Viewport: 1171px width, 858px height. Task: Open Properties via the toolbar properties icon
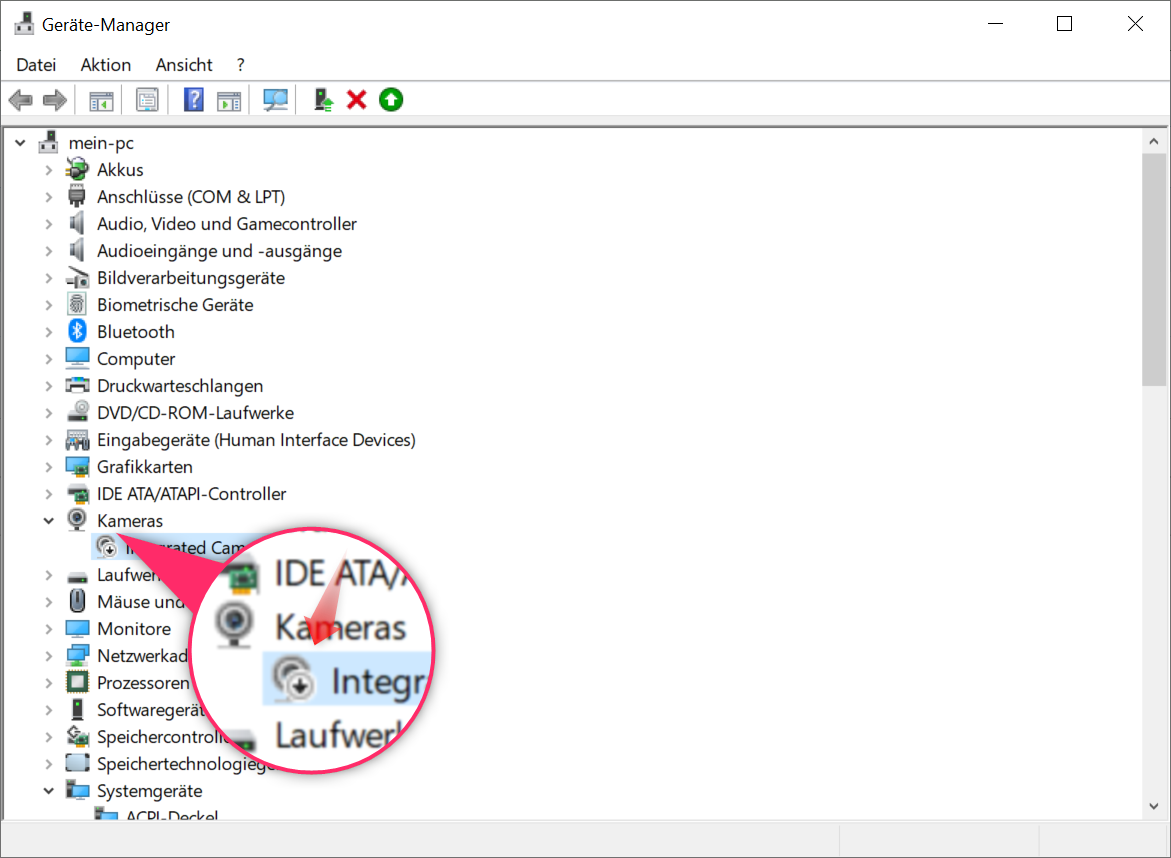147,100
